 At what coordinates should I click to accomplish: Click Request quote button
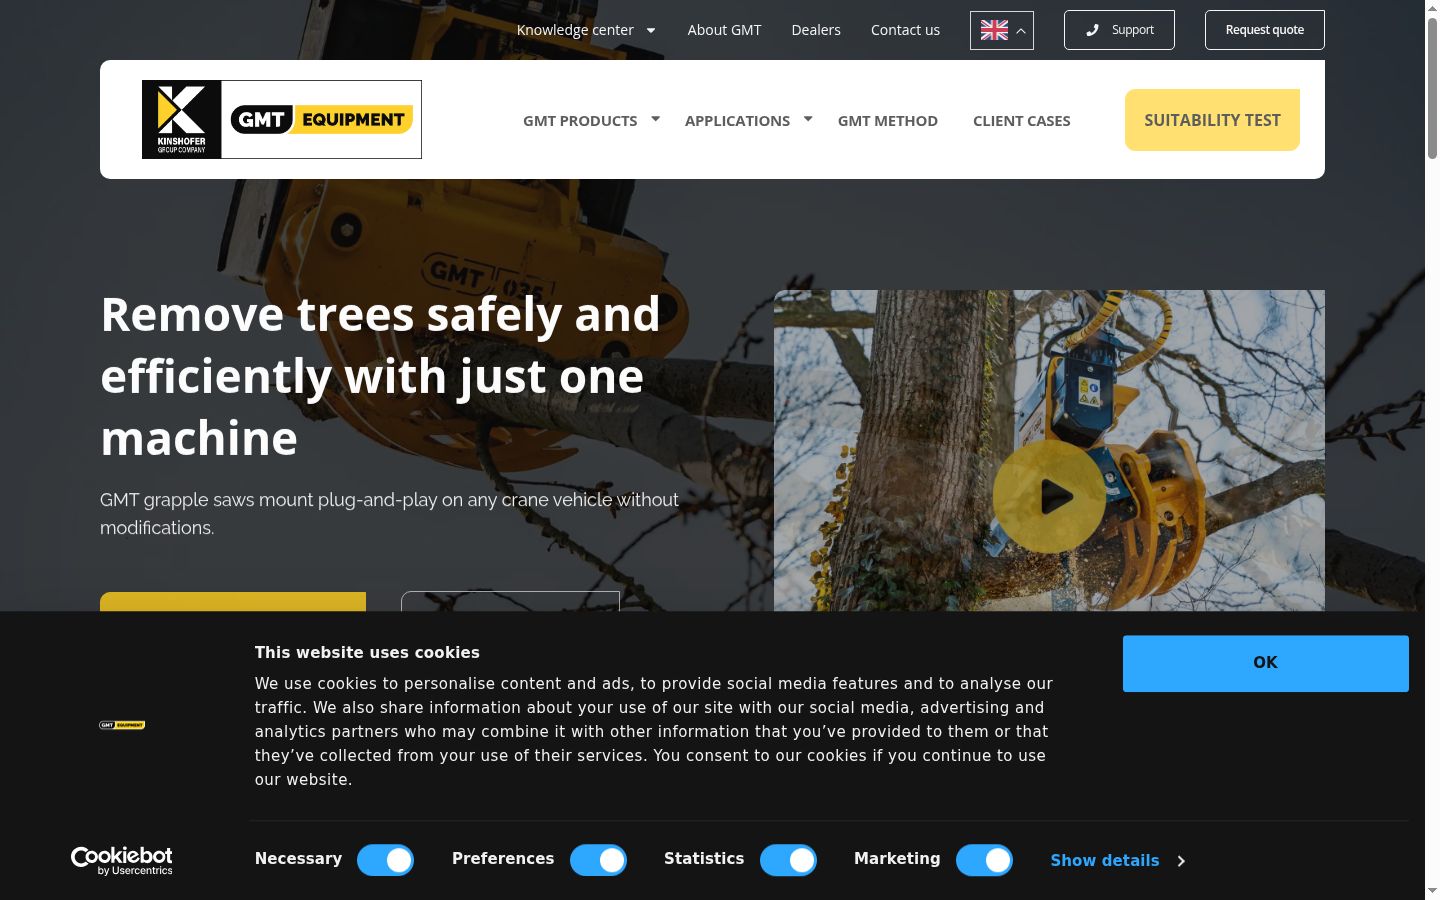1265,30
